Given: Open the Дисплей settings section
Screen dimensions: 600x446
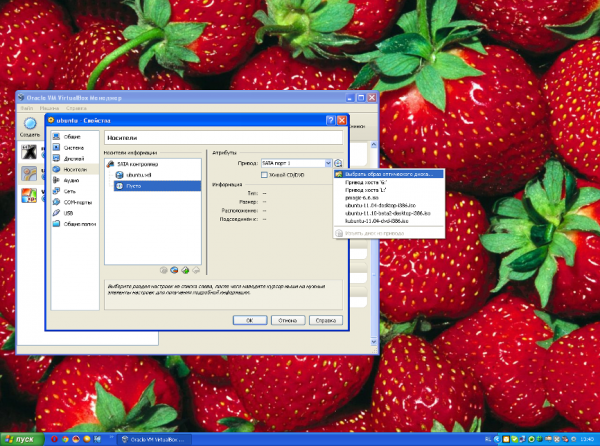Looking at the screenshot, I should pos(75,158).
